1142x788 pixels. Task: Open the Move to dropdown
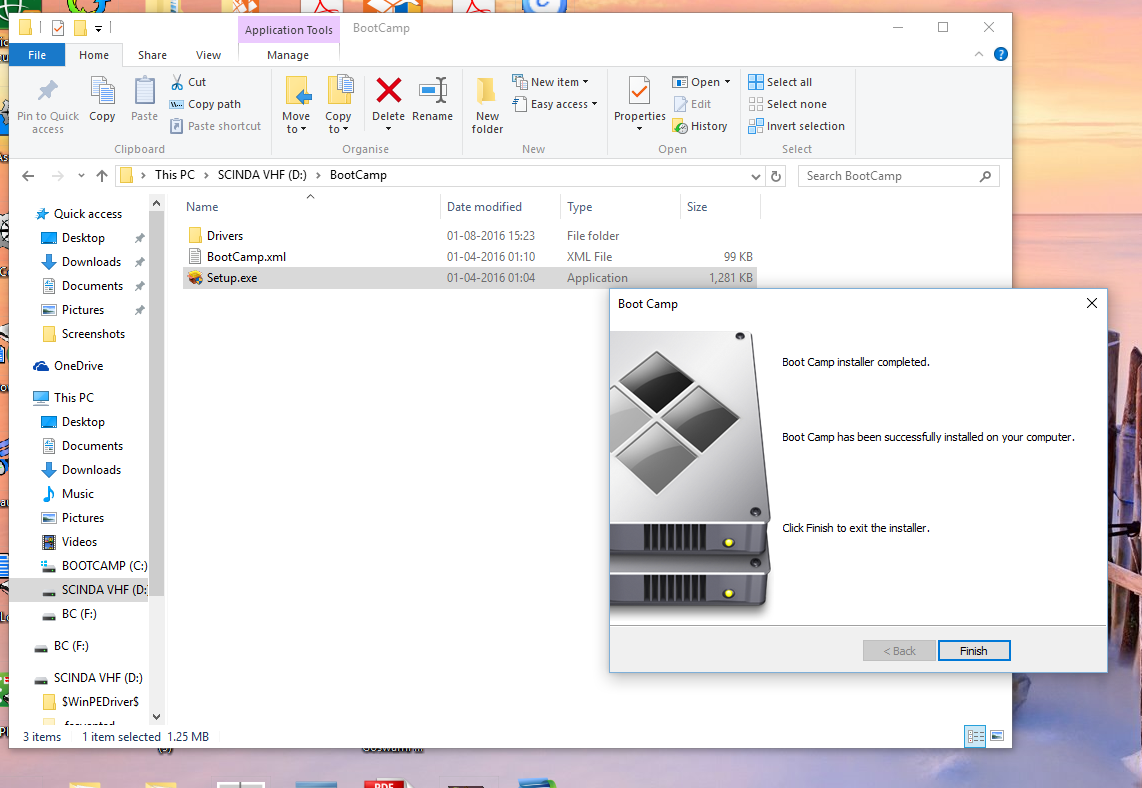296,106
